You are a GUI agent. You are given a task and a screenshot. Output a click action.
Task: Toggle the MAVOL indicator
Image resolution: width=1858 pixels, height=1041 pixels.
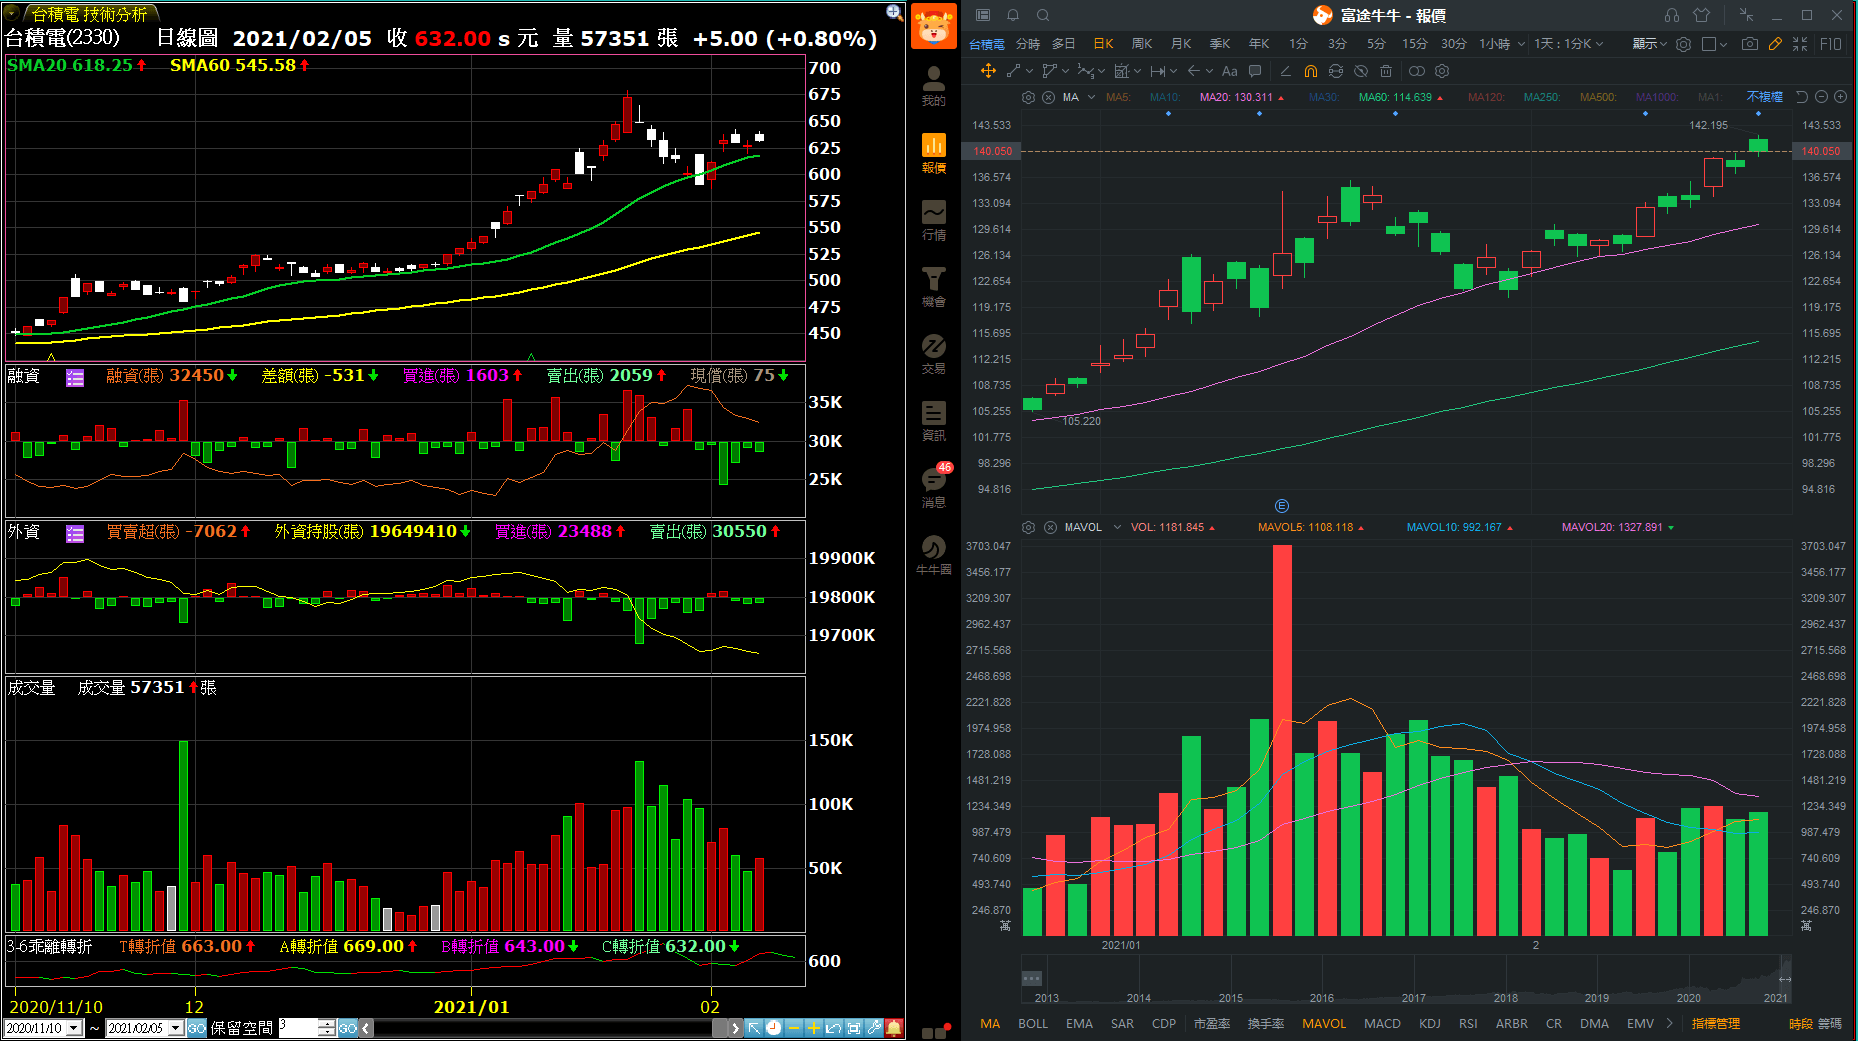point(1324,1023)
